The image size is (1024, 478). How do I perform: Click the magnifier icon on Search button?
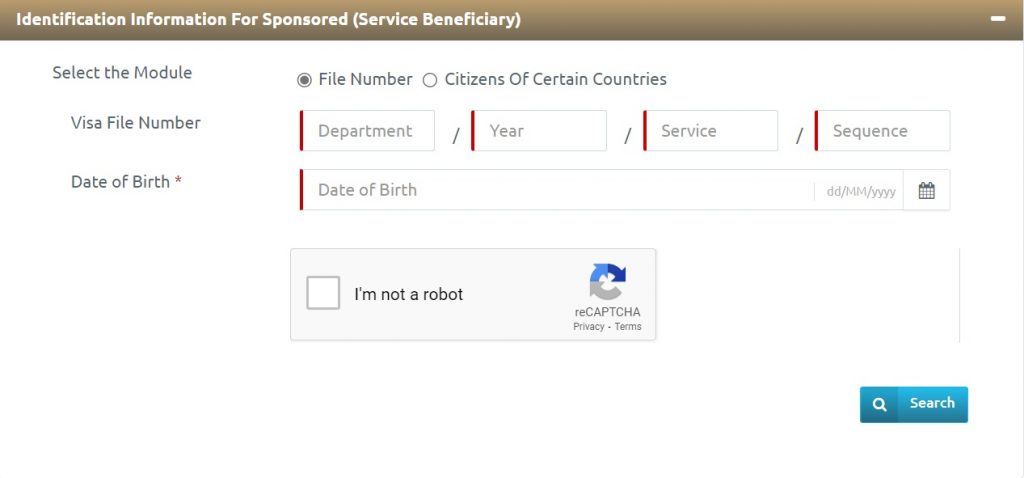coord(879,404)
